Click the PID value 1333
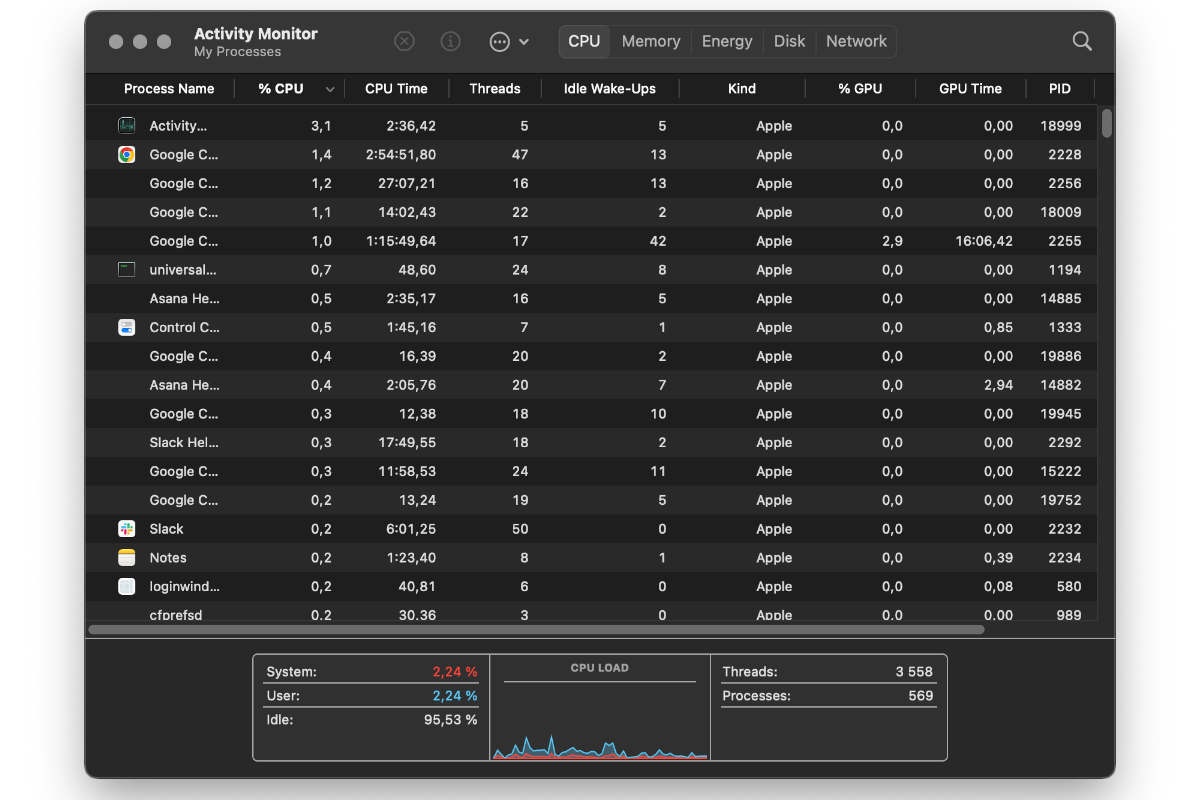Screen dimensions: 1200x800 point(1065,327)
